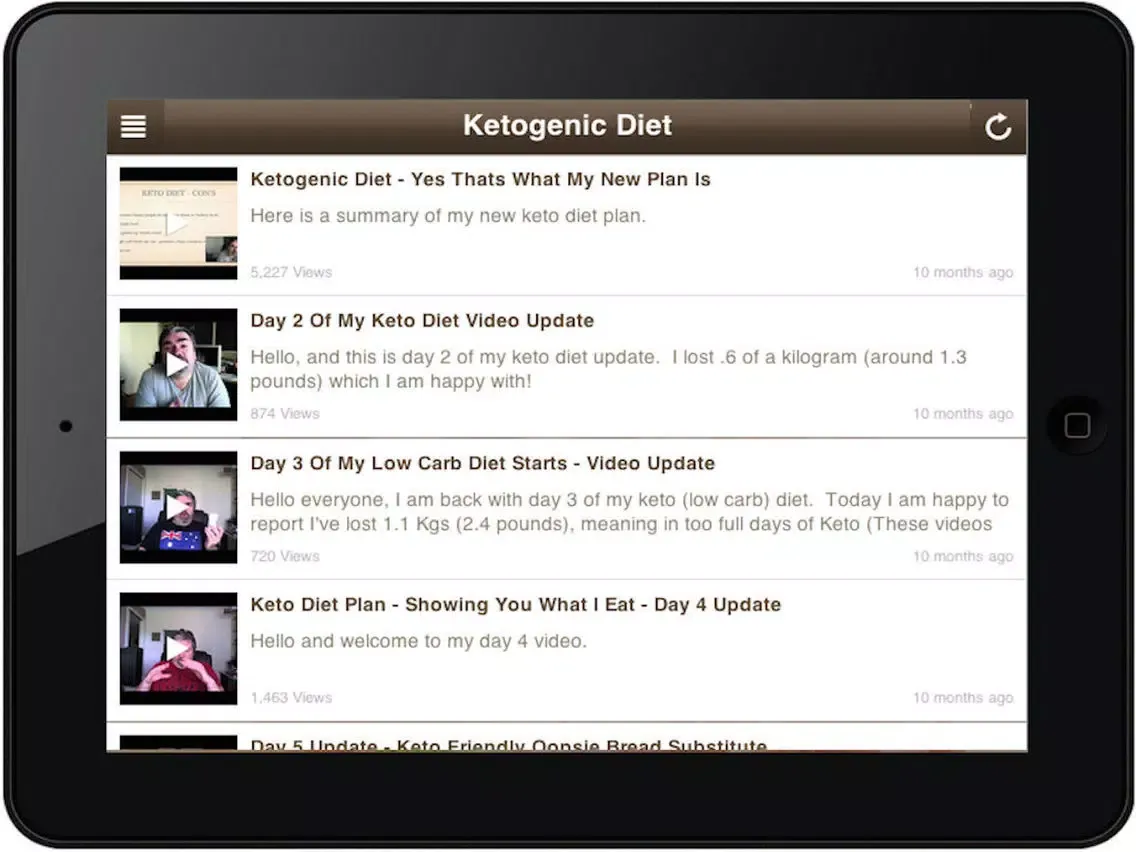Select the '10 months ago' timestamp on Day 3 video
Viewport: 1136px width, 852px height.
coord(962,555)
